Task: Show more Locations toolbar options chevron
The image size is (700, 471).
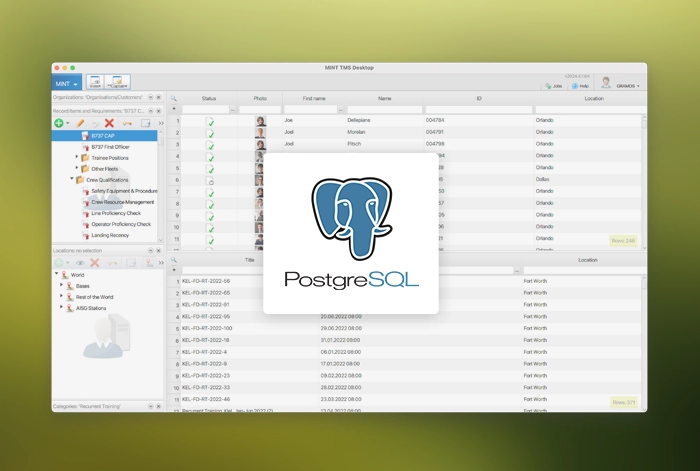Action: [161, 263]
